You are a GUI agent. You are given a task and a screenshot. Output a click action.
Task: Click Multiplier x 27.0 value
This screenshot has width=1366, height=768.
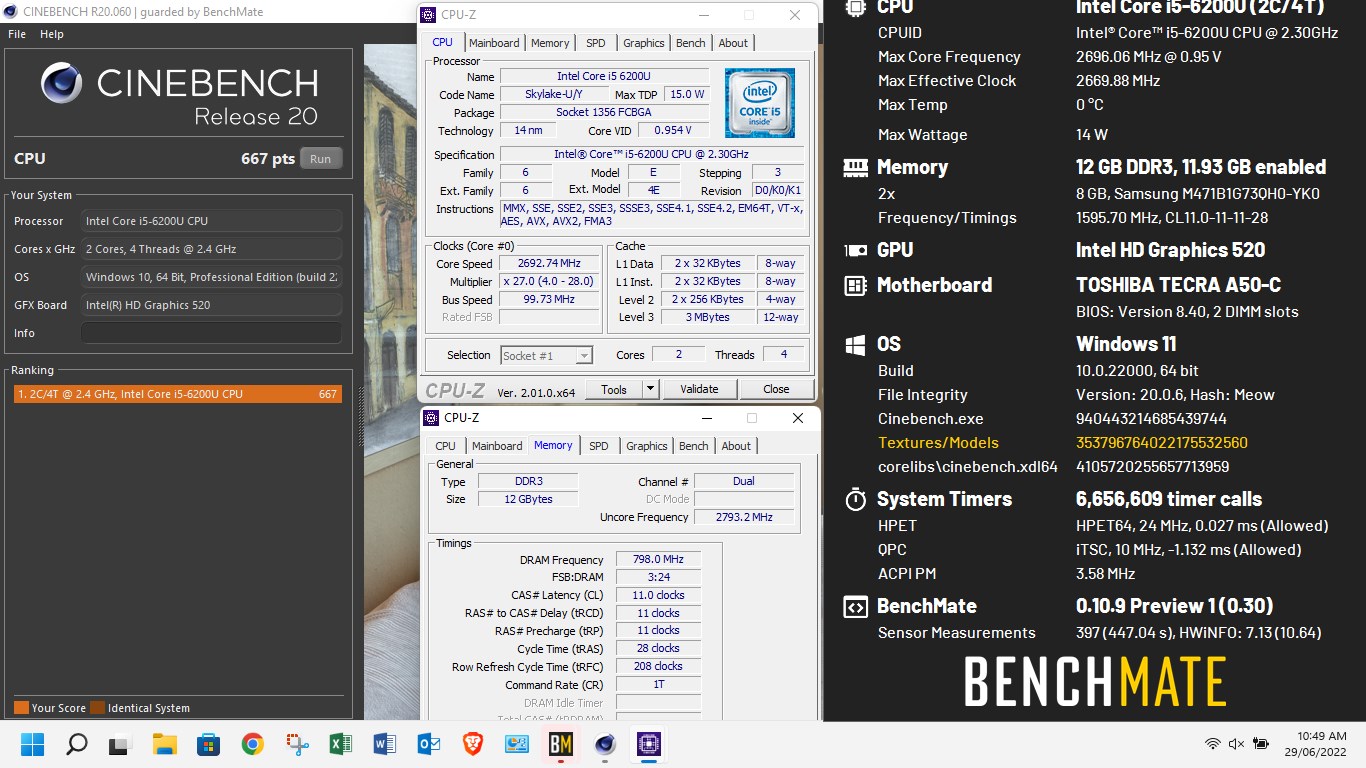[x=550, y=282]
